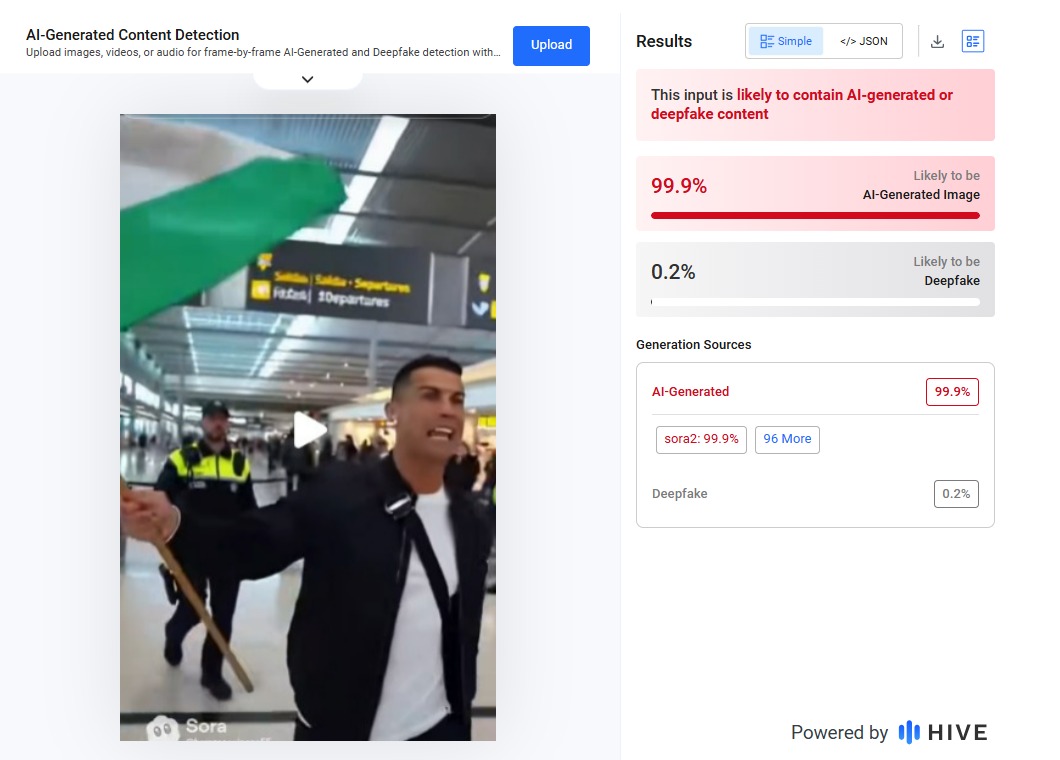This screenshot has height=760, width=1060.
Task: Select the Deepfake label under Generation Sources
Action: coord(679,494)
